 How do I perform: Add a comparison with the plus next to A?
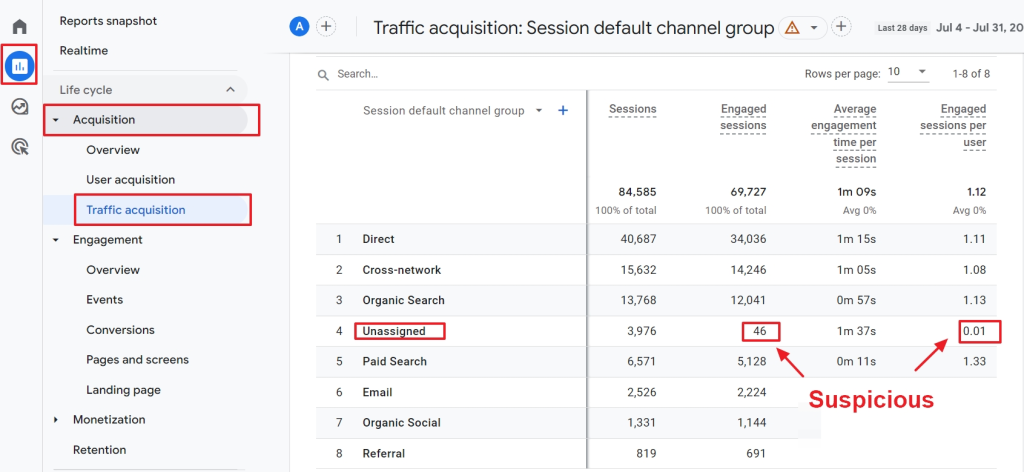(326, 27)
